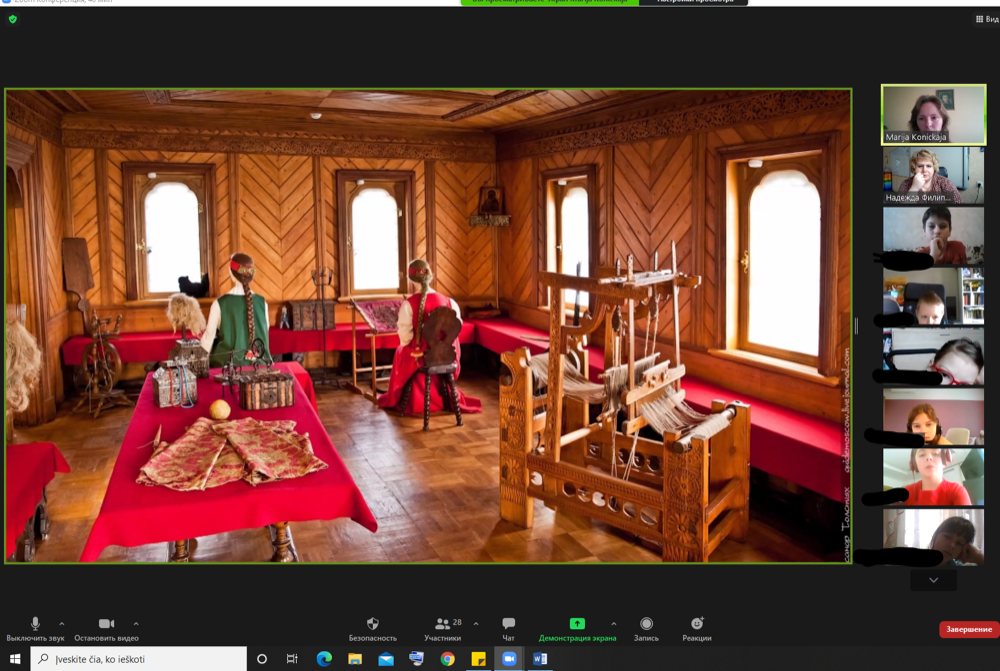The height and width of the screenshot is (671, 1000).
Task: Select Marija Konickaja's video thumbnail
Action: pos(934,115)
